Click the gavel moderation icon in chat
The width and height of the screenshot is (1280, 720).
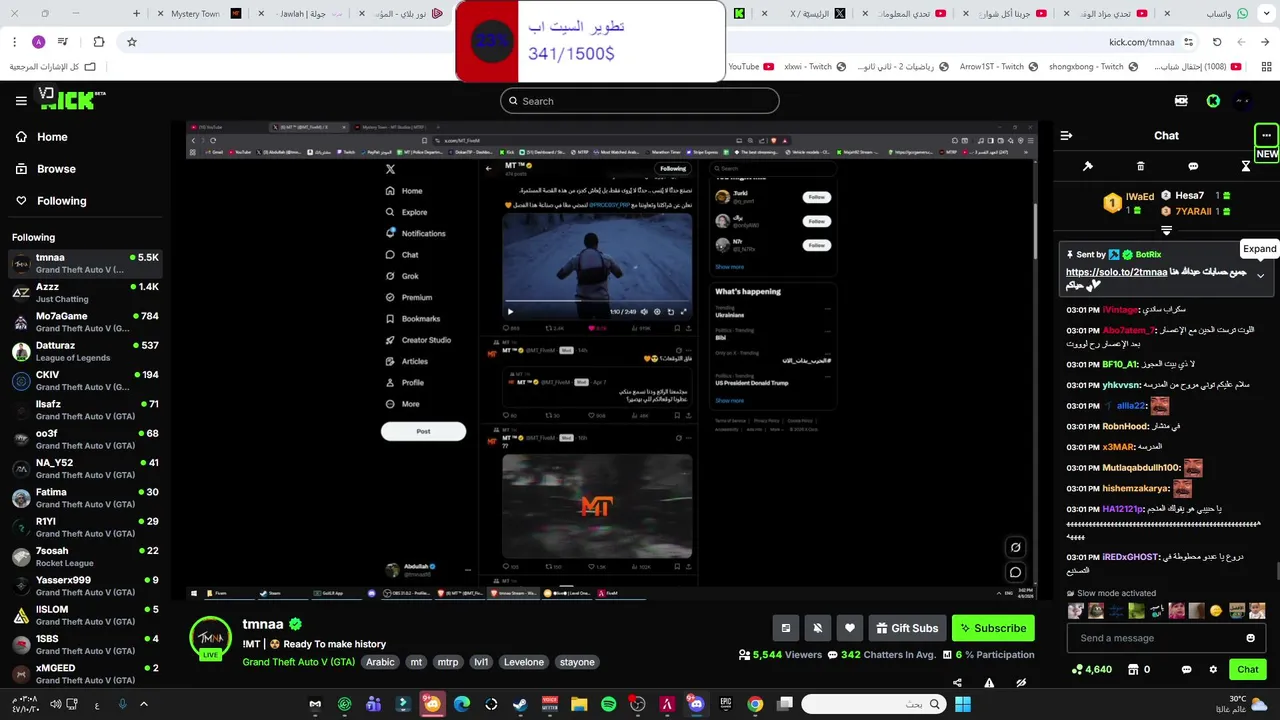tap(1088, 166)
